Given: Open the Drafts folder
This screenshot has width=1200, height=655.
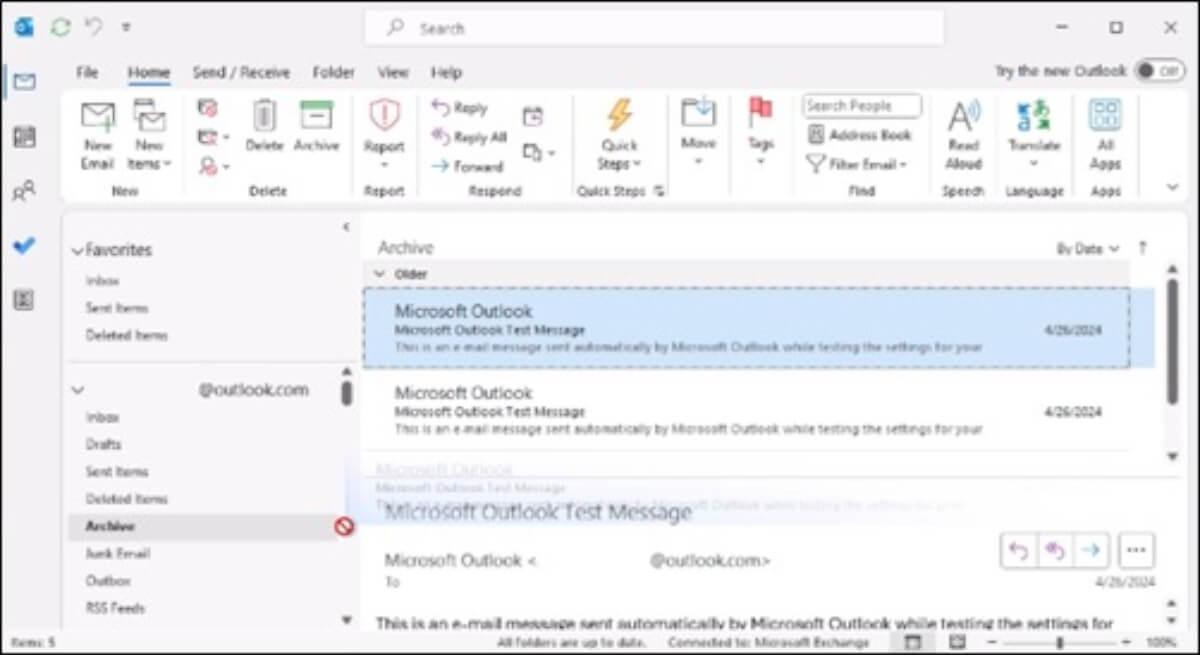Looking at the screenshot, I should (x=103, y=444).
